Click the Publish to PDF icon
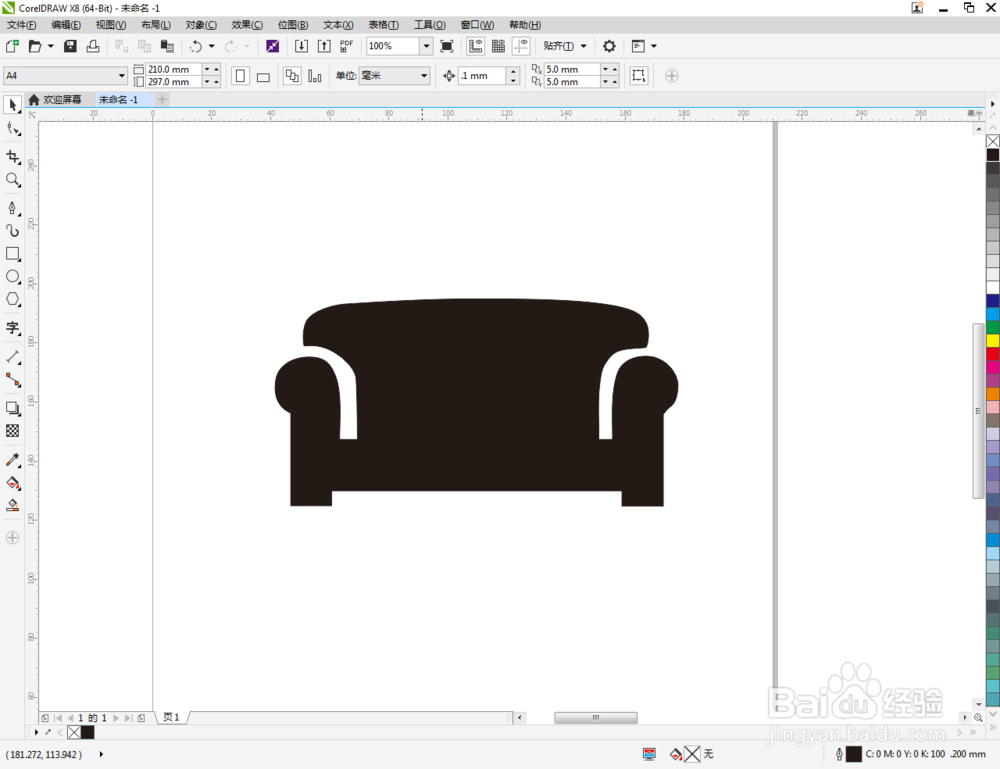Image resolution: width=1000 pixels, height=769 pixels. click(x=346, y=46)
